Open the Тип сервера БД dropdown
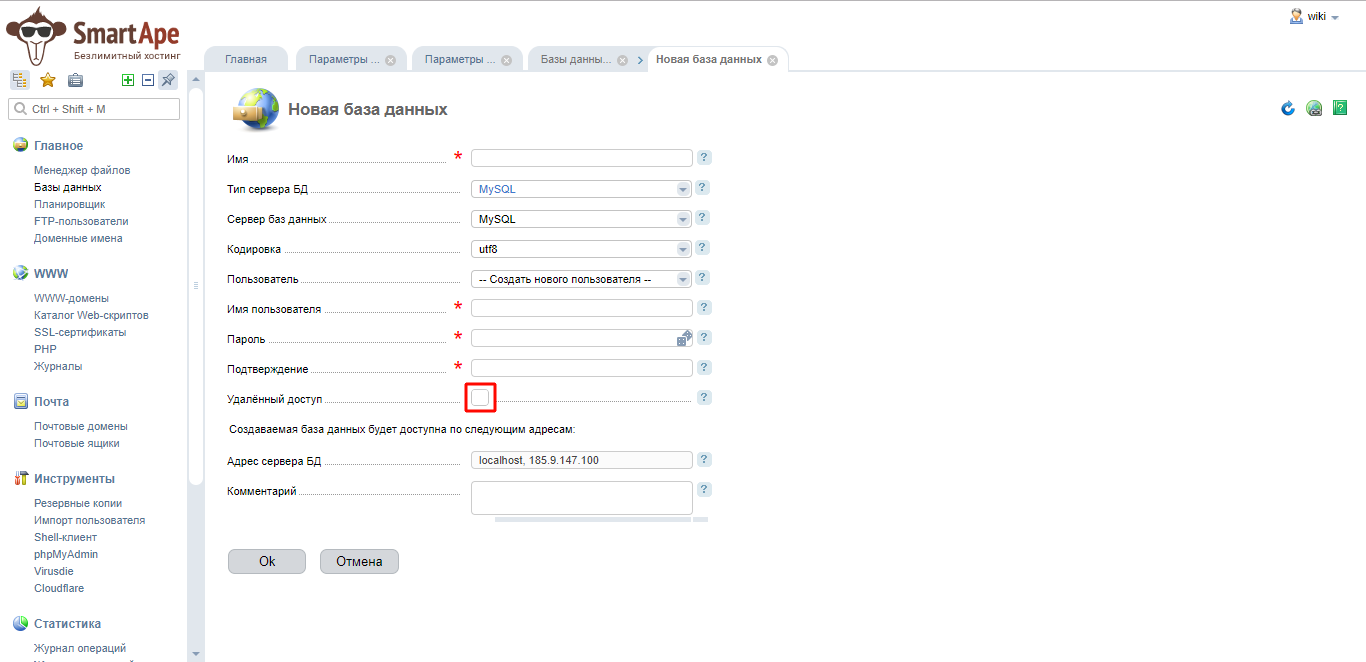The width and height of the screenshot is (1366, 662). click(x=581, y=189)
